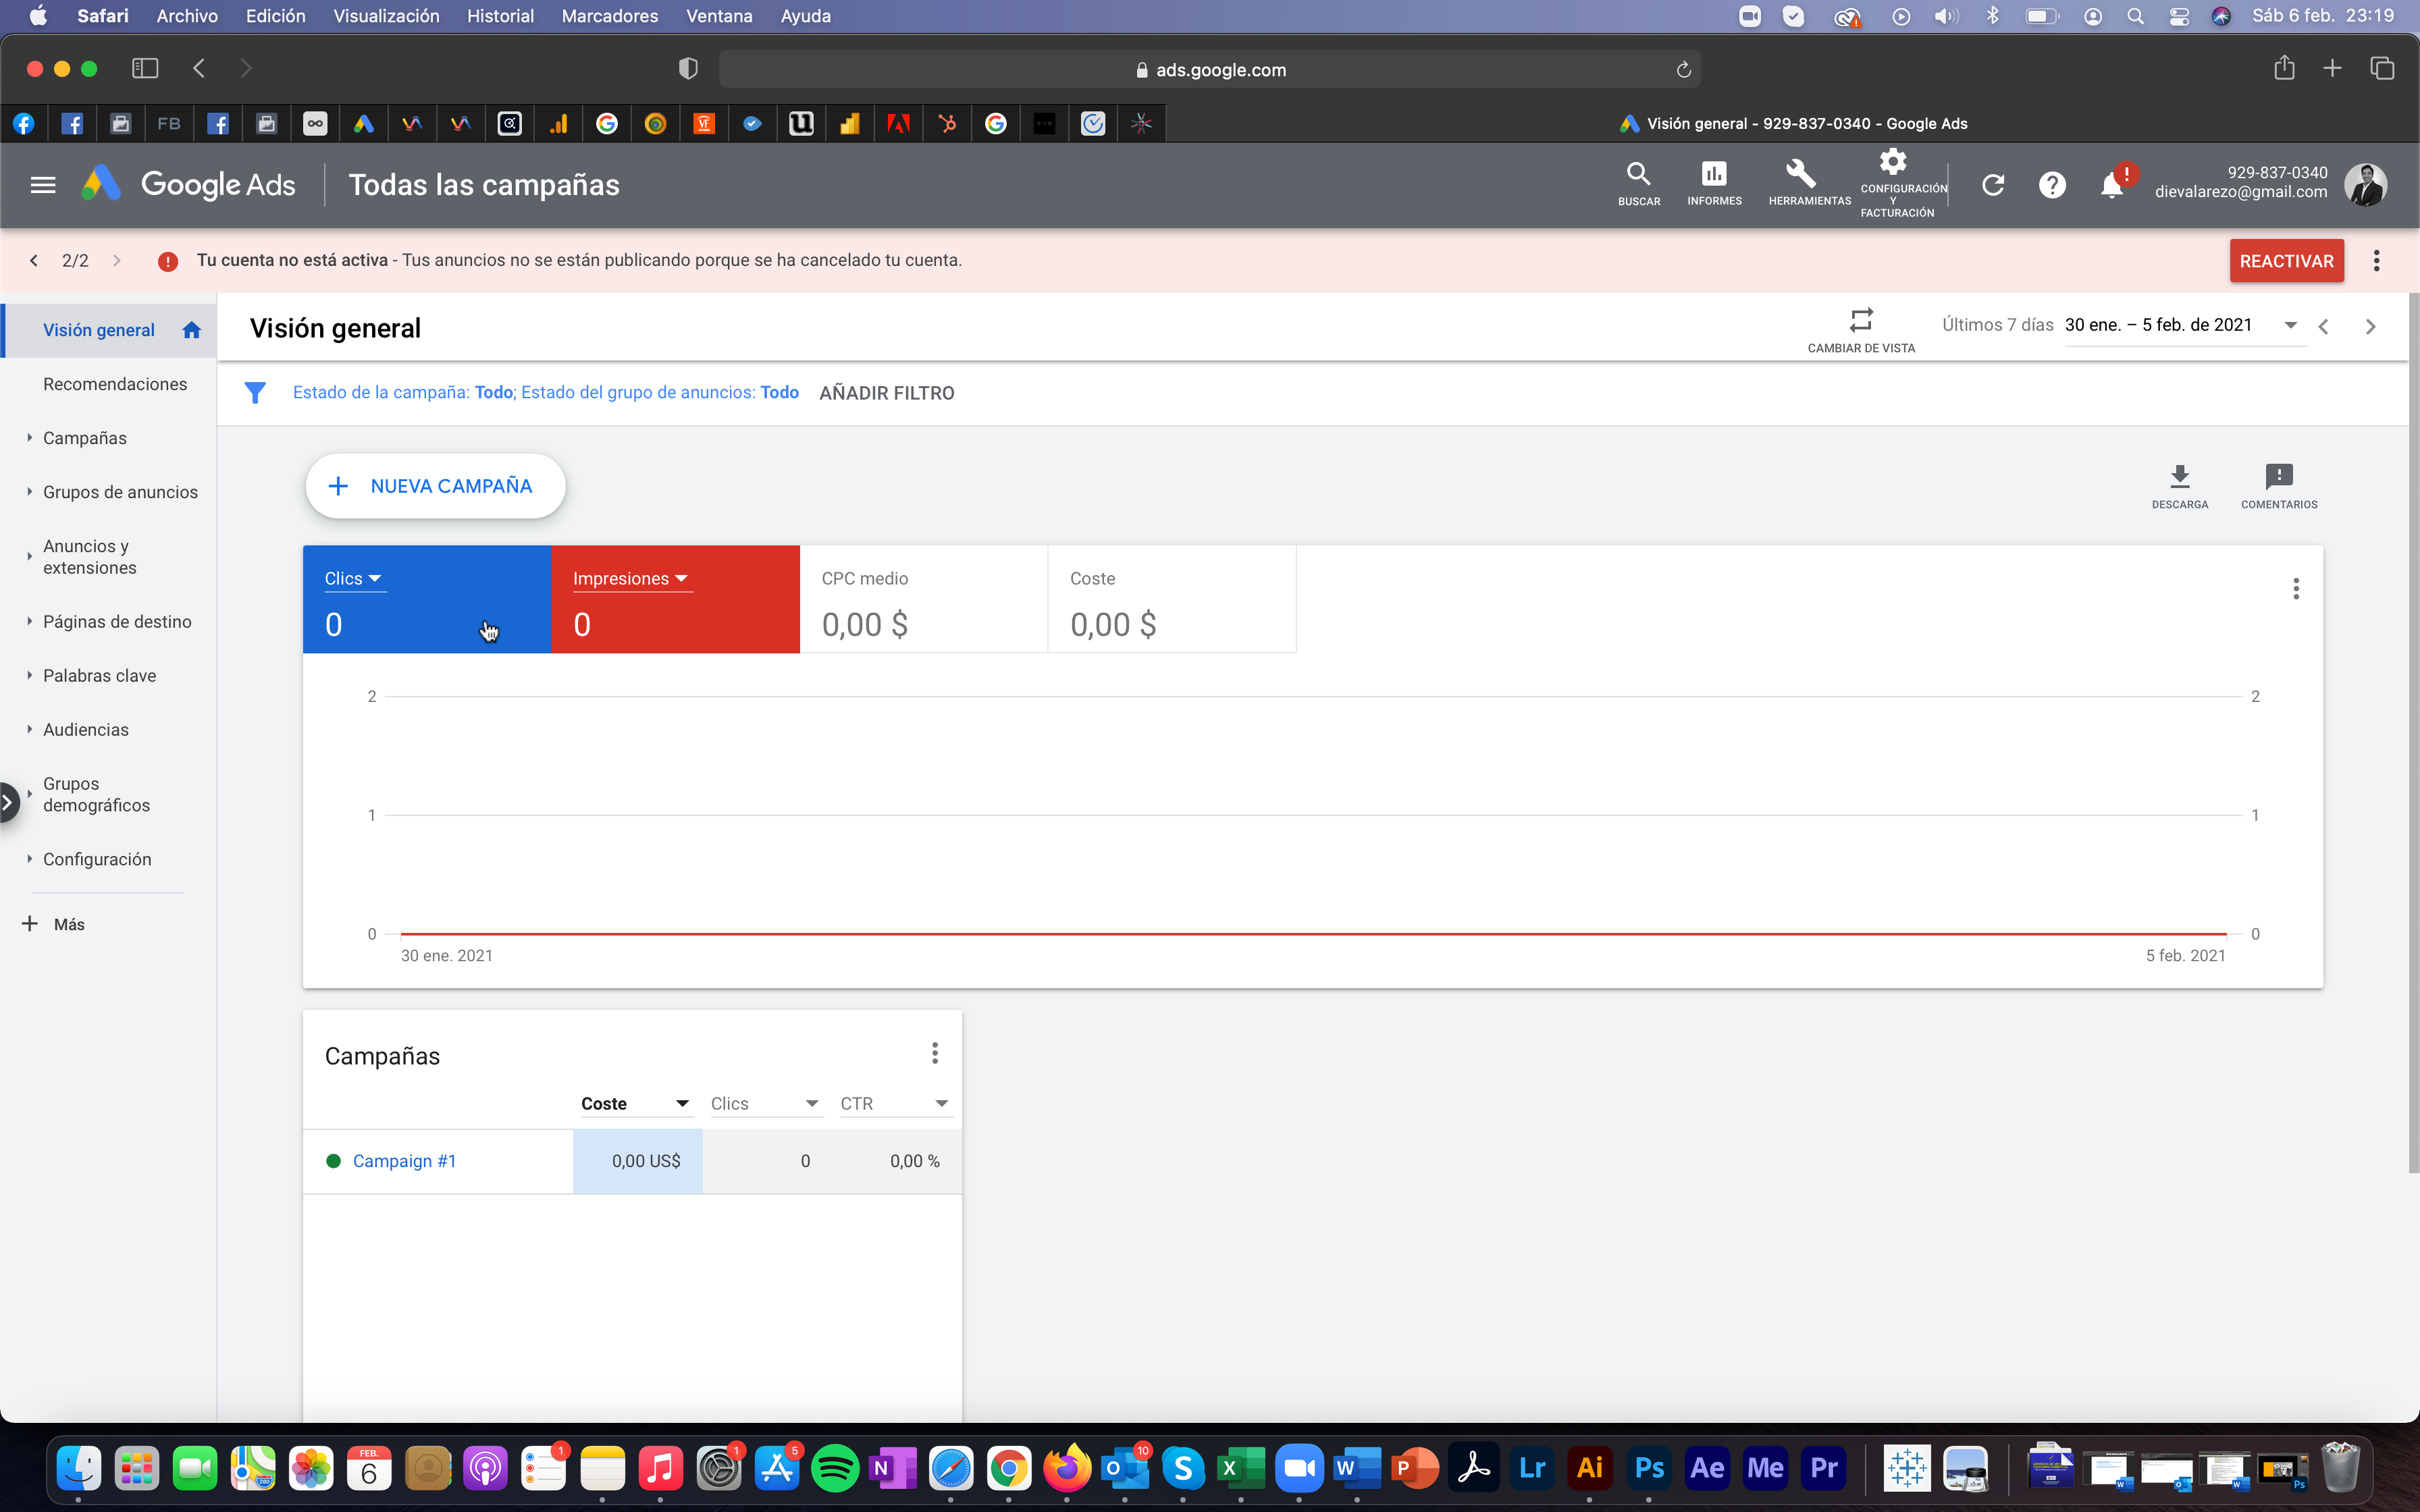Image resolution: width=2420 pixels, height=1512 pixels.
Task: Reload the page in Safari address bar
Action: pyautogui.click(x=1683, y=69)
